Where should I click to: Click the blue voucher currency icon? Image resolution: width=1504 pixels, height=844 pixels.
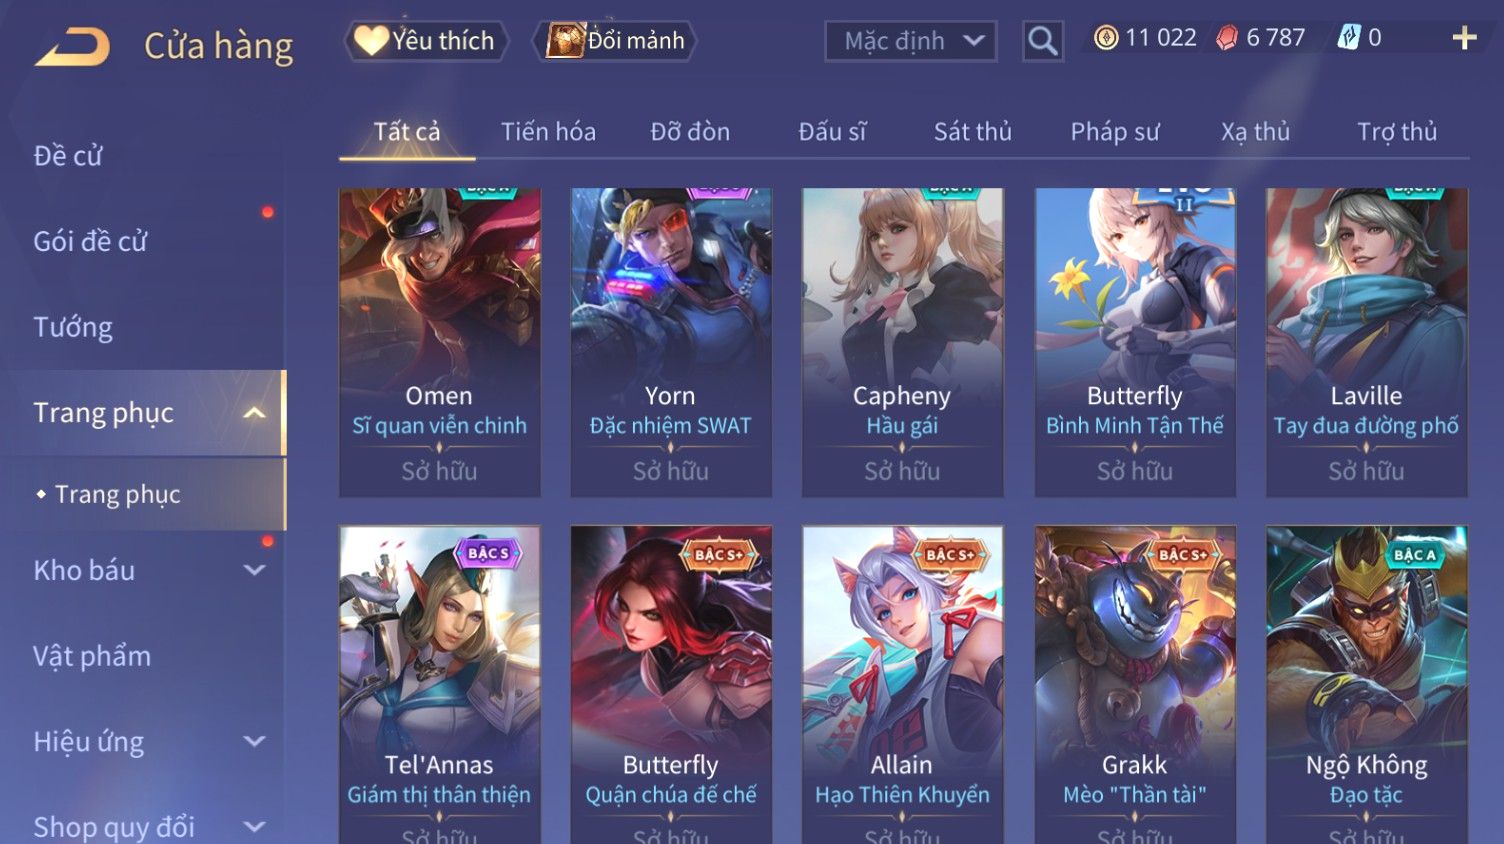1349,38
